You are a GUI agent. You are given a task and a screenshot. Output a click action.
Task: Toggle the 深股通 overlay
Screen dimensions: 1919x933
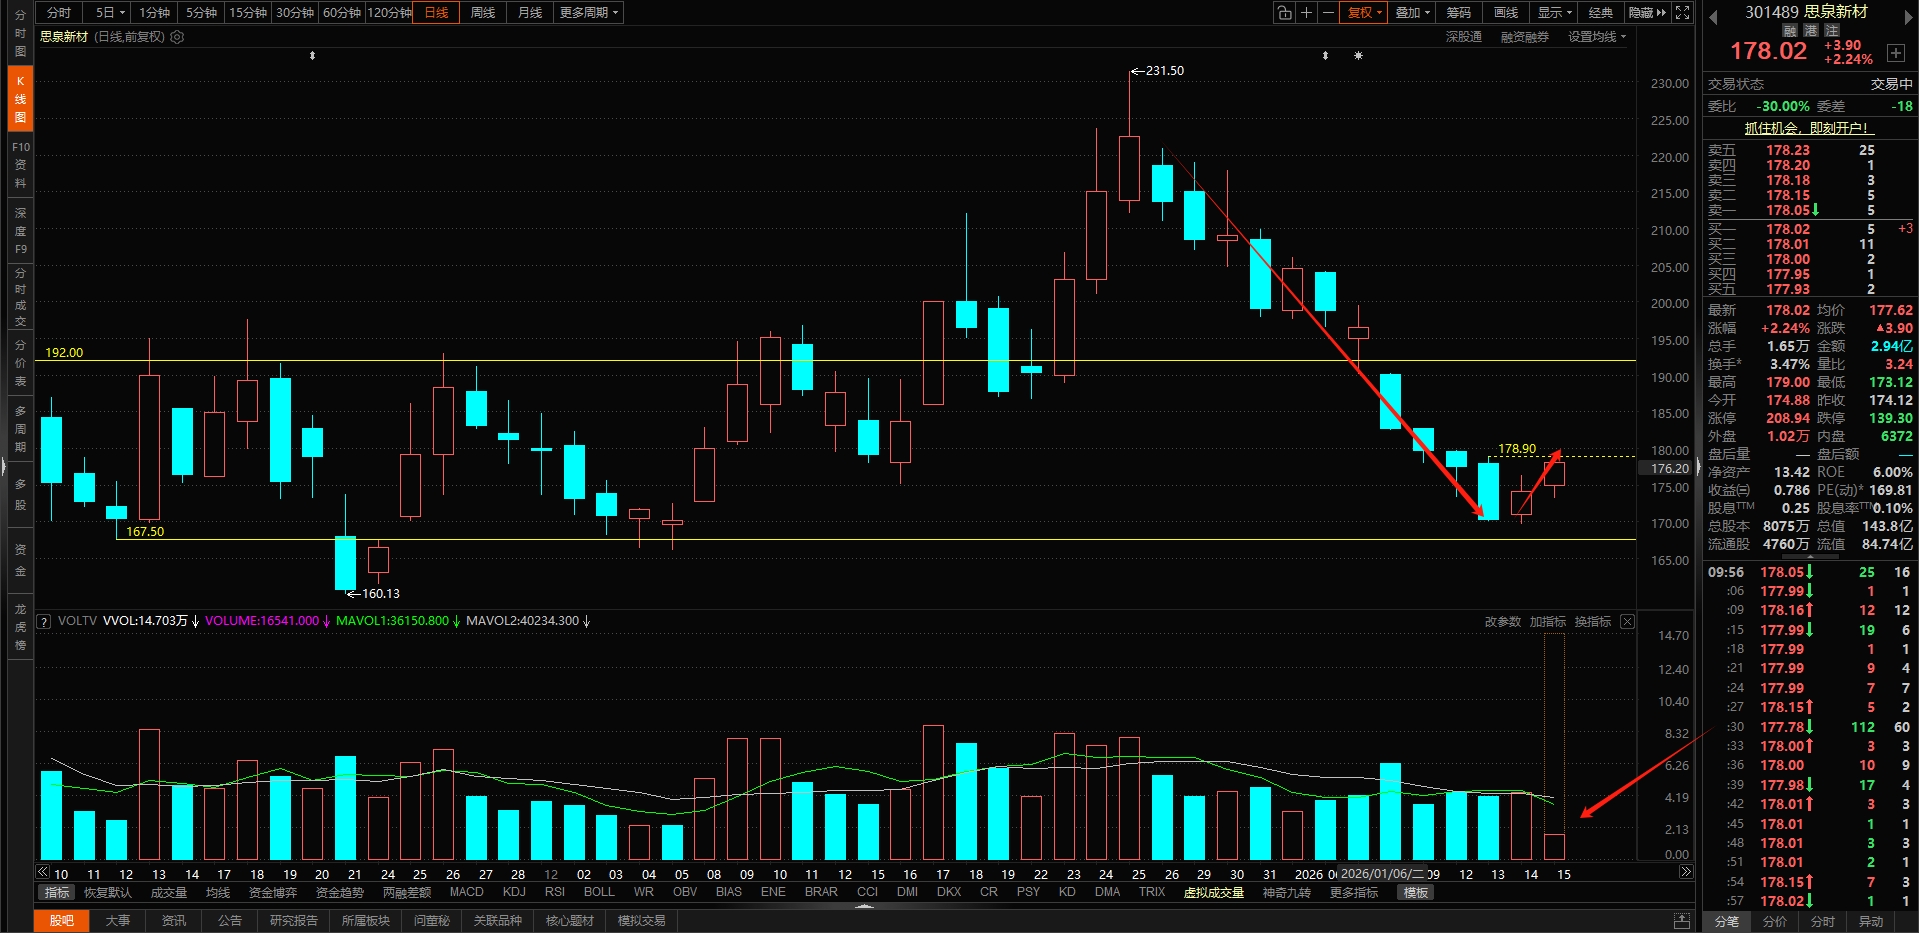[x=1464, y=37]
